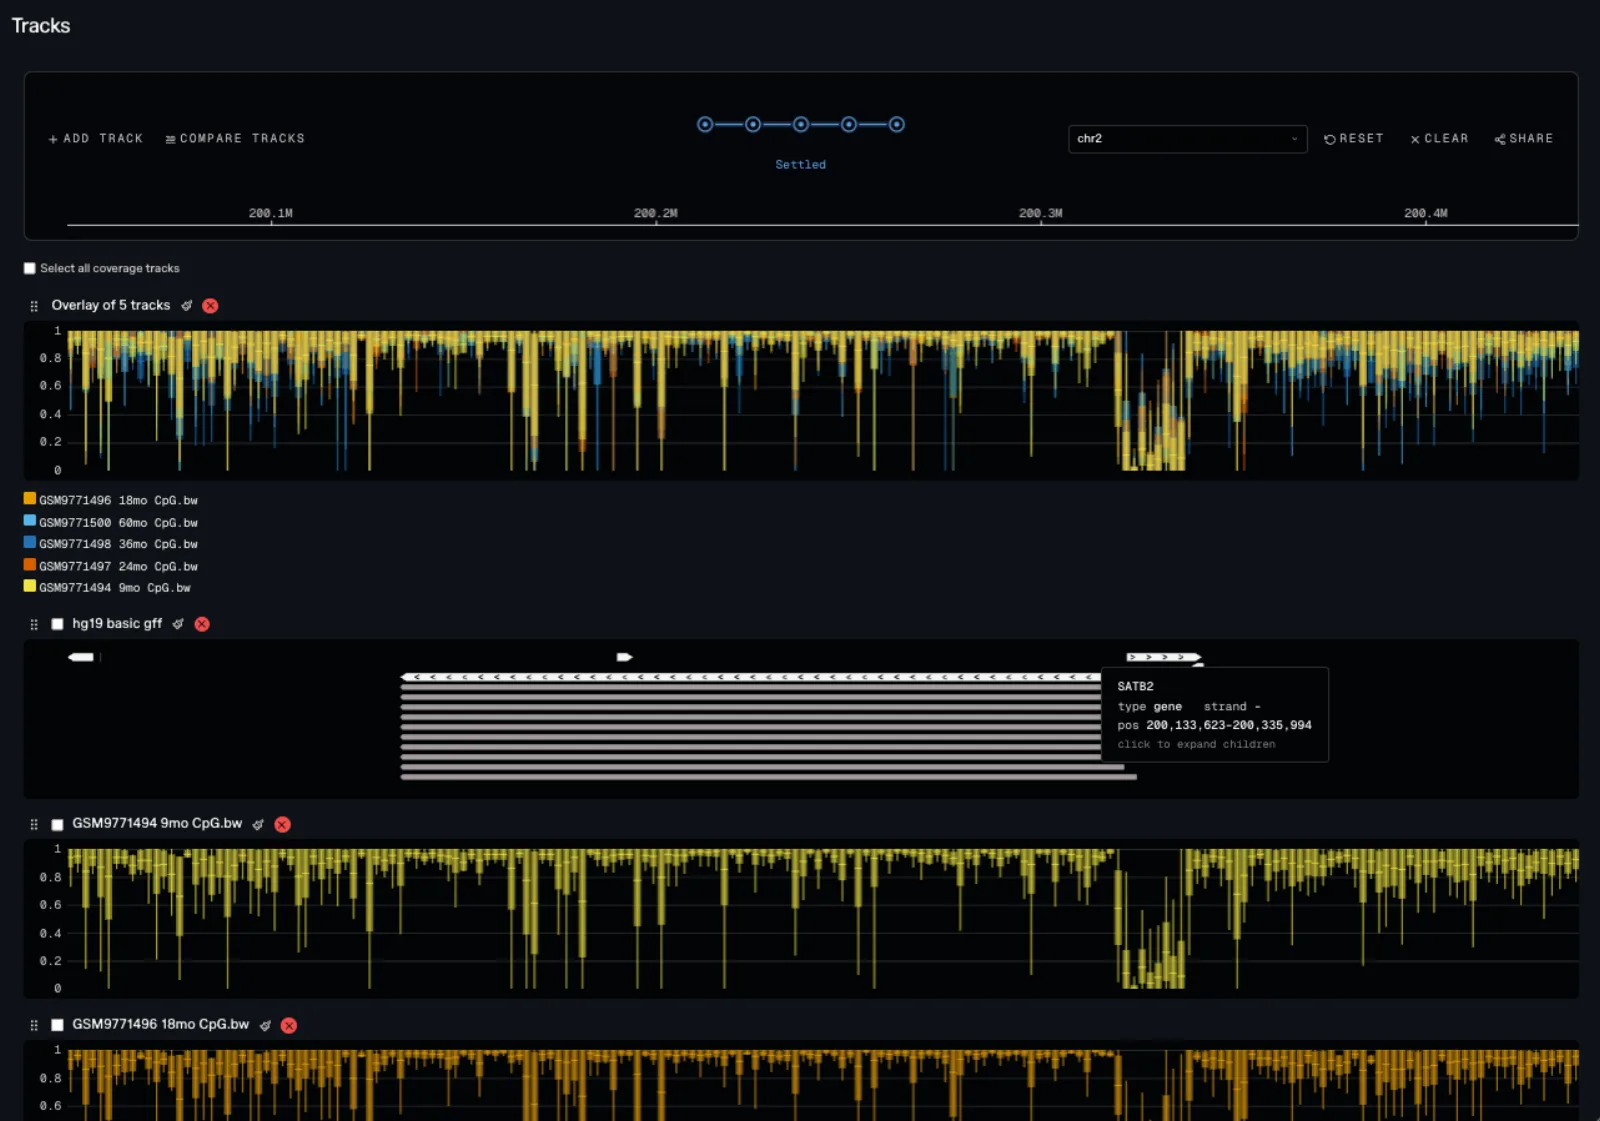Tick the GSM9771496 18mo CpG.bw checkbox

click(x=57, y=1025)
